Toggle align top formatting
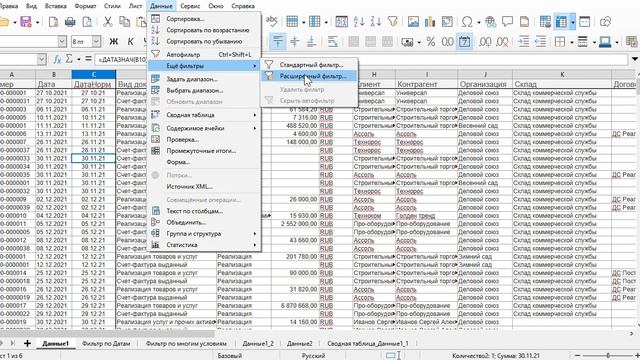The height and width of the screenshot is (360, 640). (278, 41)
